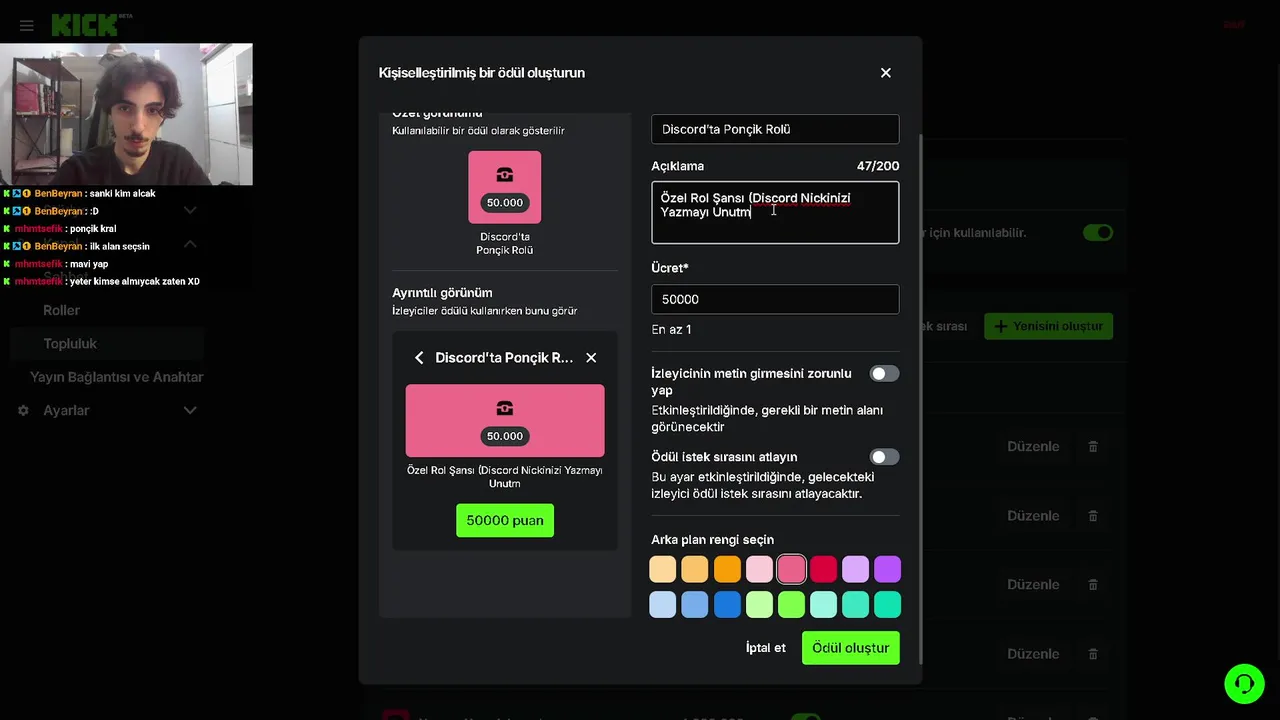Open Yayın Bağlantısı ve Anahtar page
1280x720 pixels.
click(x=116, y=377)
